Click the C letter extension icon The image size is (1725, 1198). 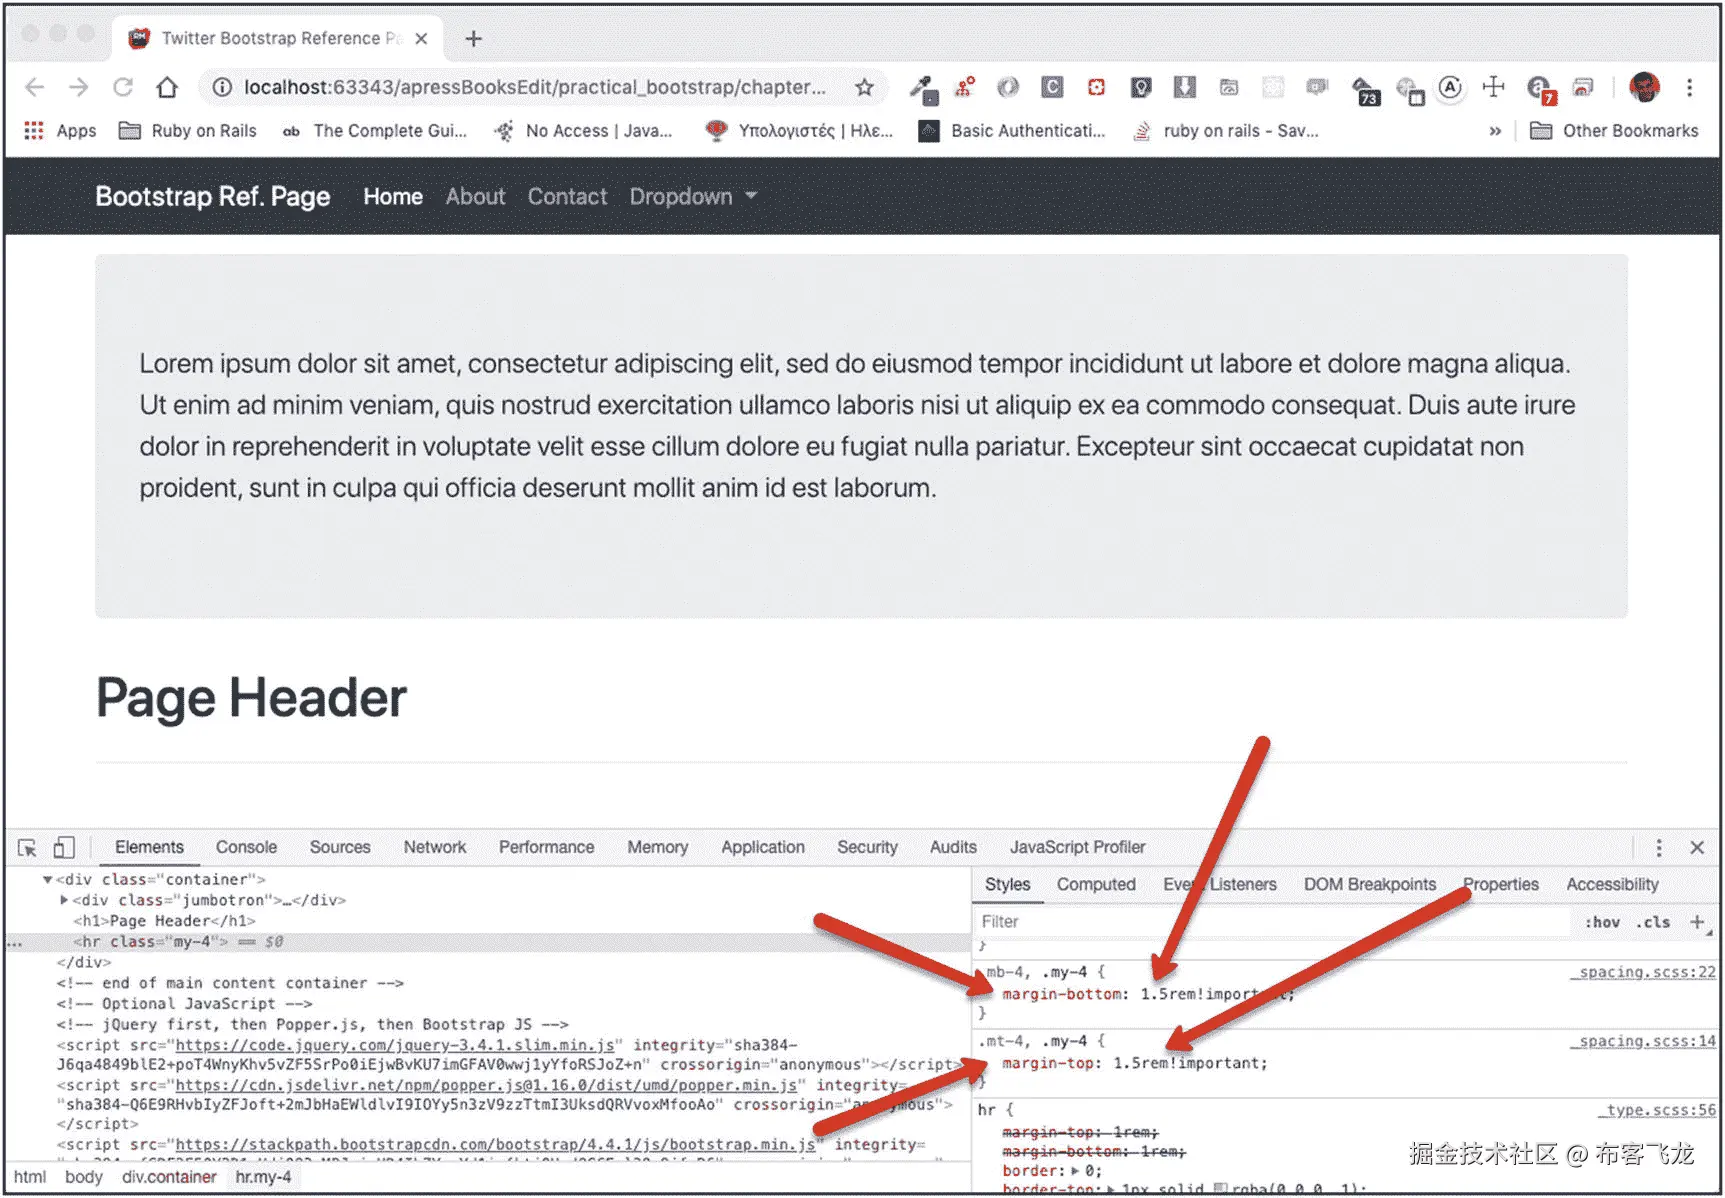[x=1052, y=87]
